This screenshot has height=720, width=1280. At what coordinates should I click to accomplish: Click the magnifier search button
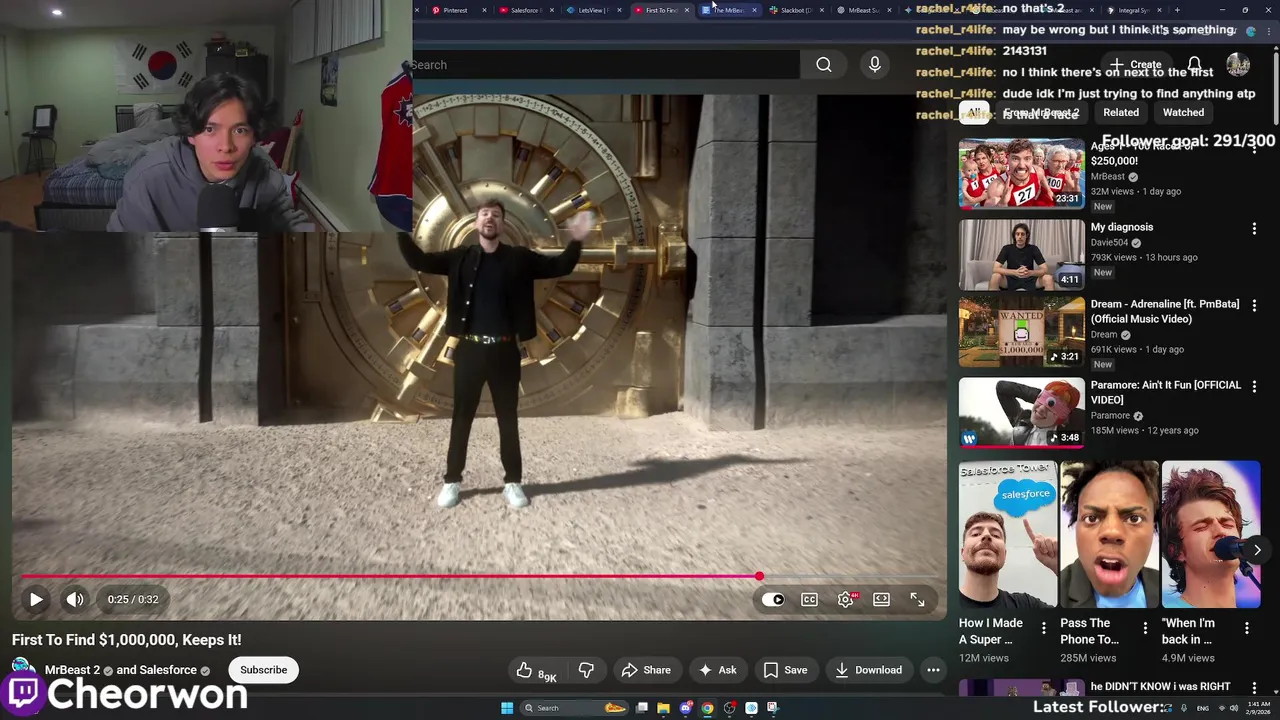click(x=824, y=65)
